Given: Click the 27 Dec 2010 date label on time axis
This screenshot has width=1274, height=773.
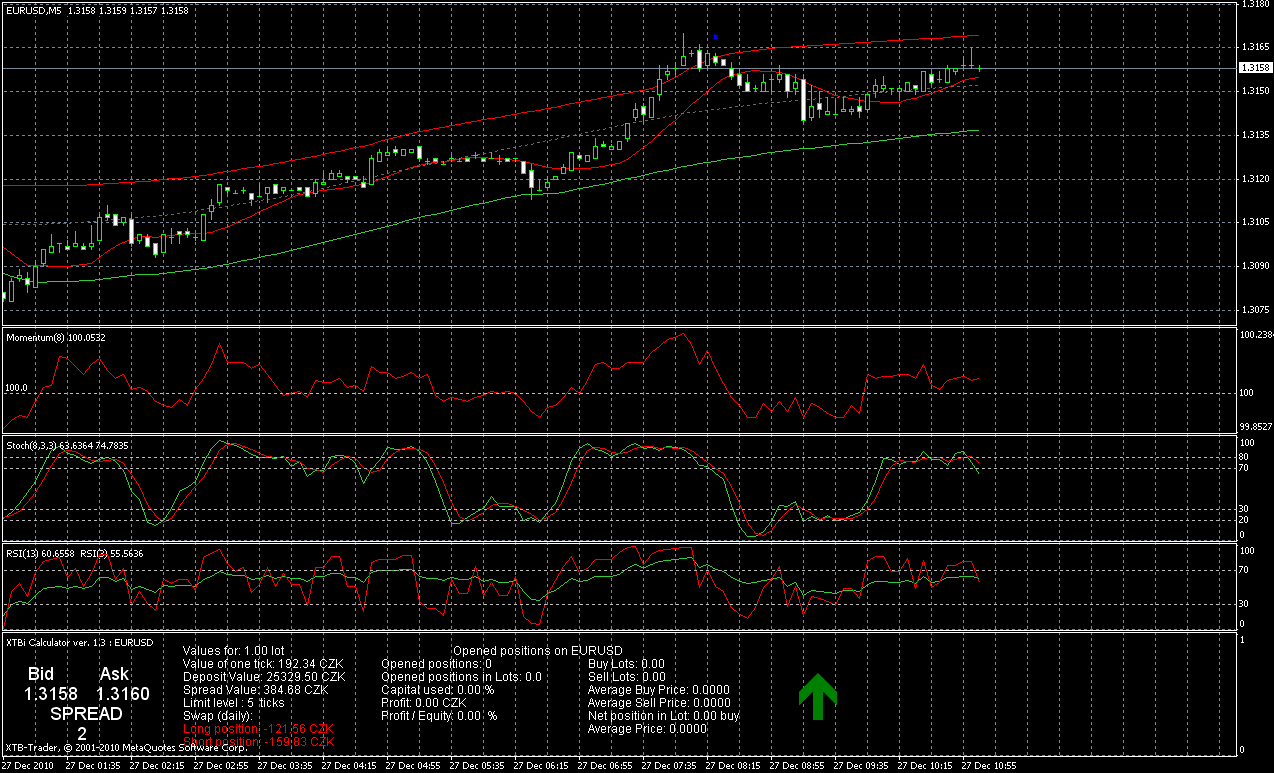Looking at the screenshot, I should (26, 766).
